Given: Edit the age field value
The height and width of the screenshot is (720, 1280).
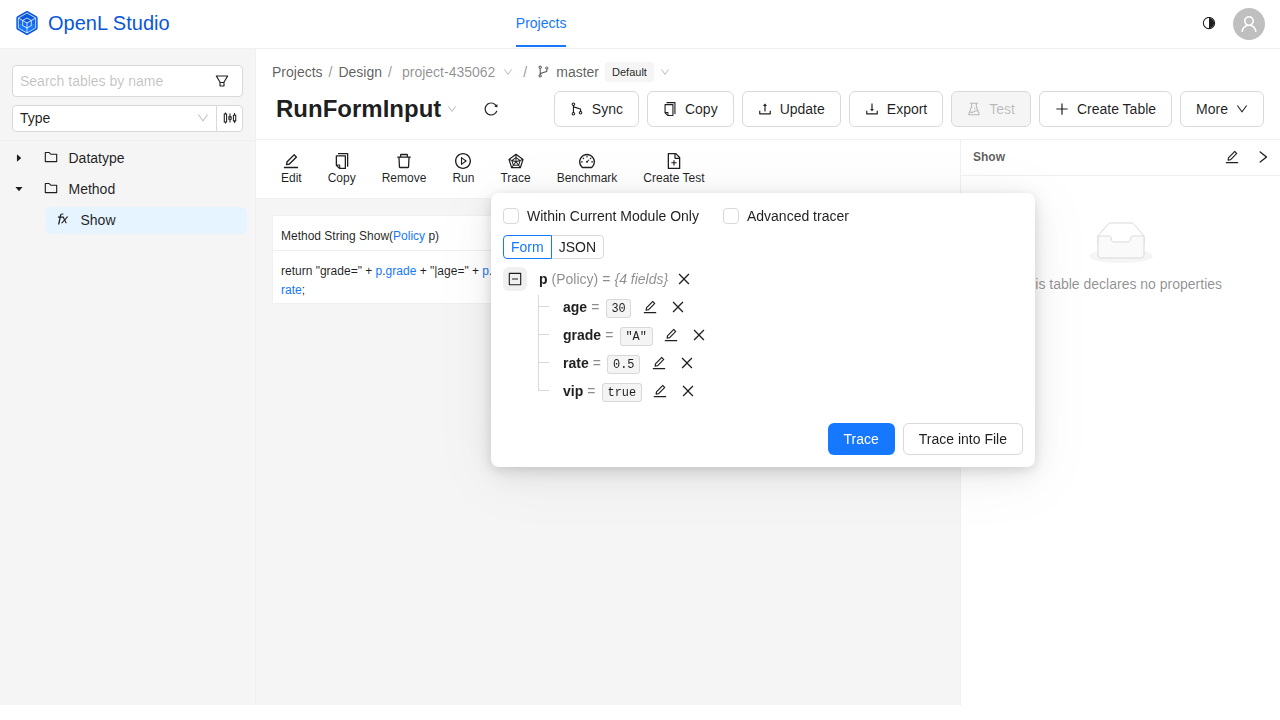Looking at the screenshot, I should [650, 307].
